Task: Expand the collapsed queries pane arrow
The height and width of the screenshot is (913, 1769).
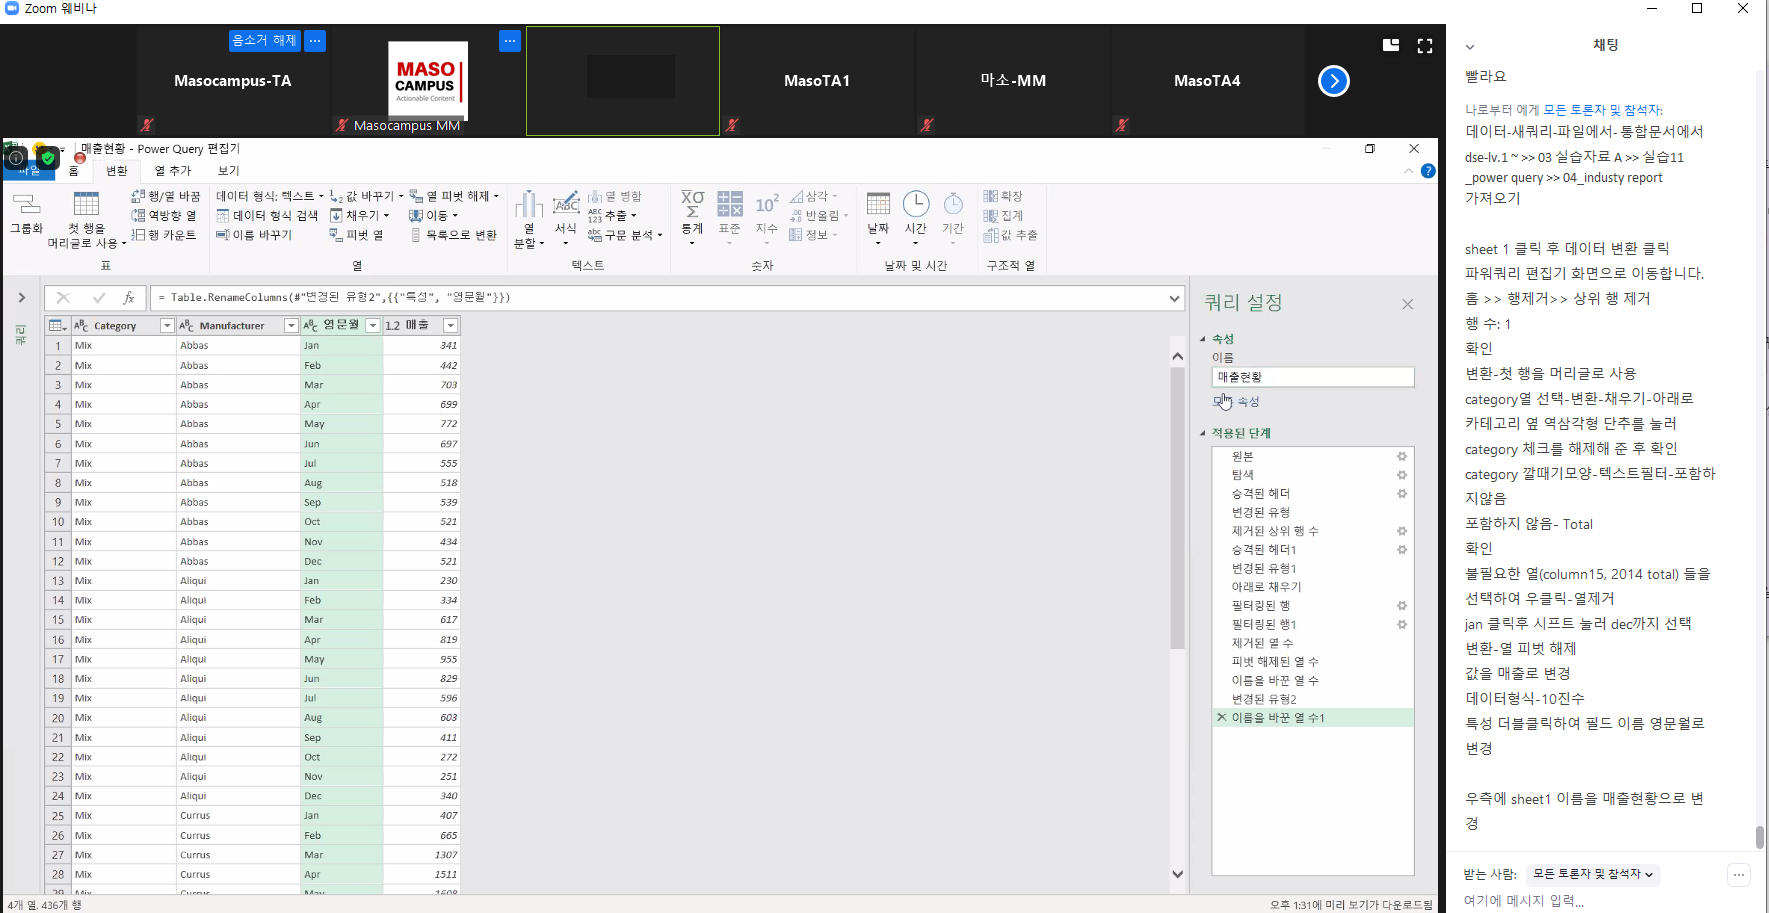Action: pyautogui.click(x=21, y=298)
